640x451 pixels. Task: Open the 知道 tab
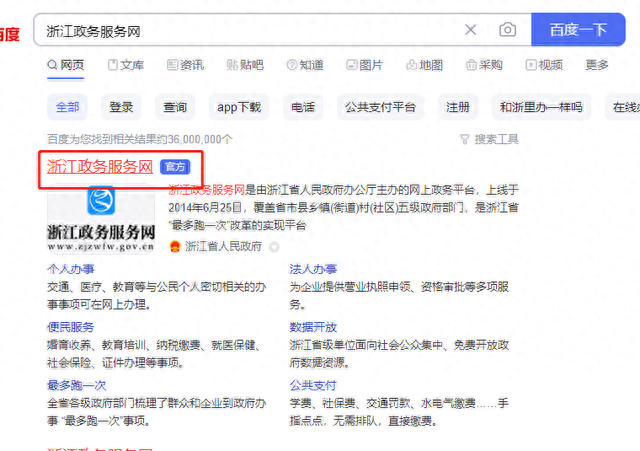pos(304,65)
